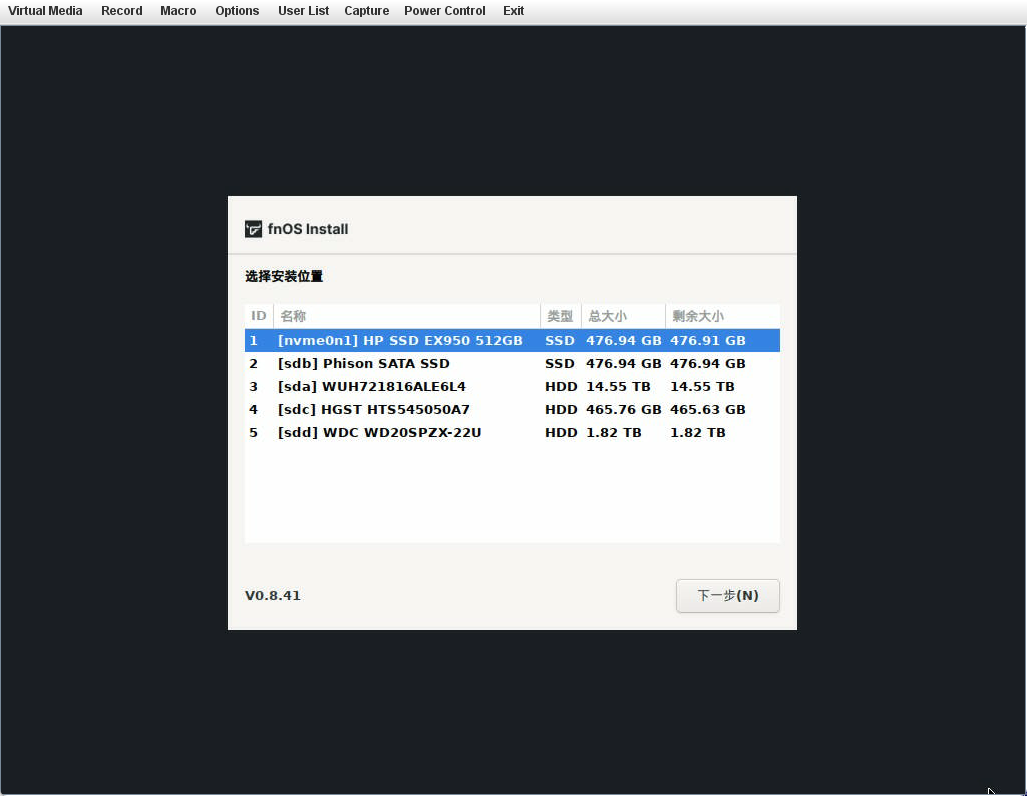The height and width of the screenshot is (796, 1027).
Task: Click the 名称 column header
Action: click(x=291, y=315)
